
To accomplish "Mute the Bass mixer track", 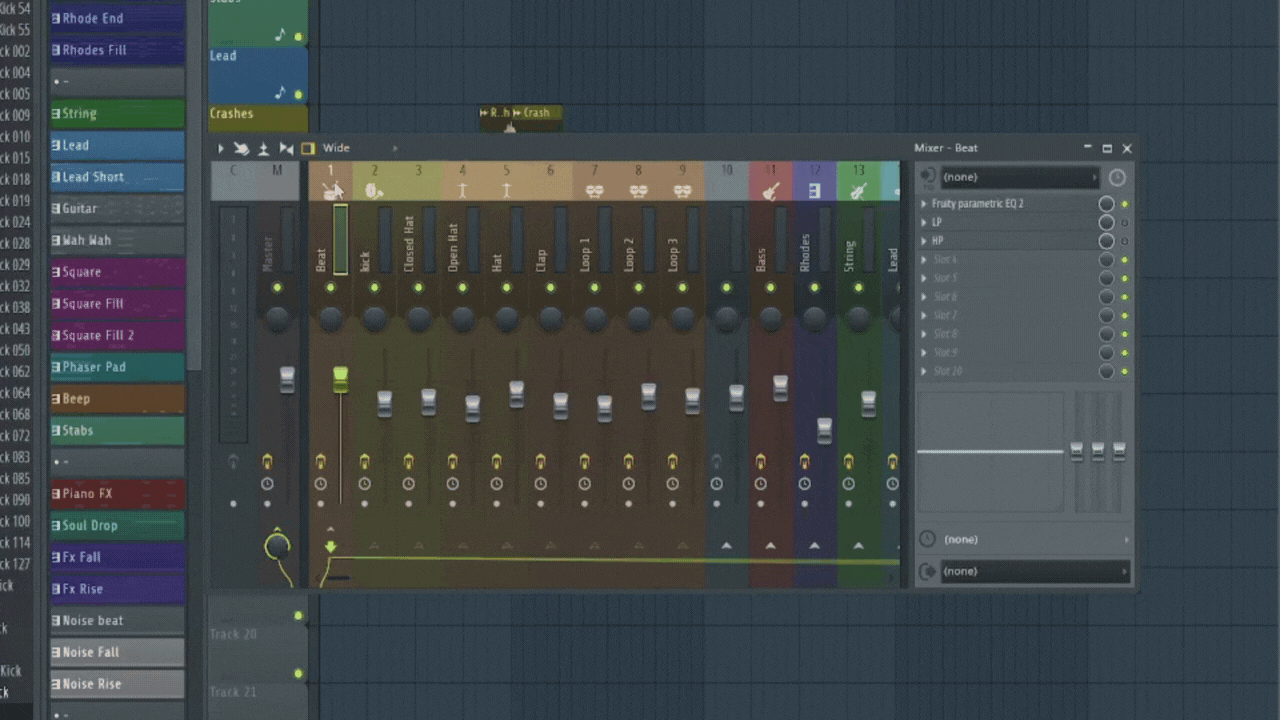I will (770, 288).
